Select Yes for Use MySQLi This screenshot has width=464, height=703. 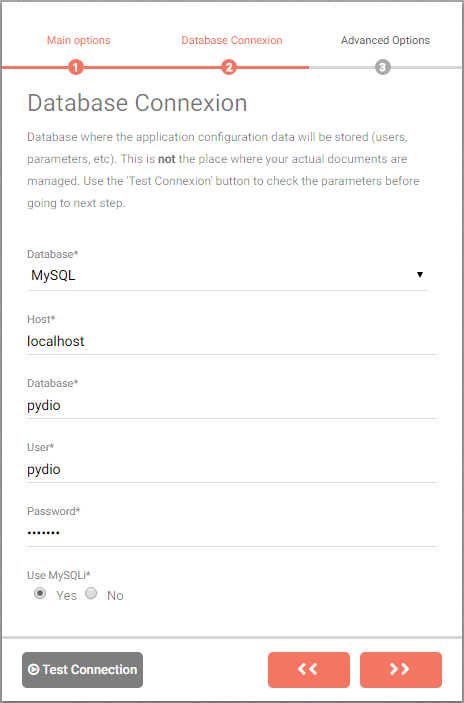pos(40,594)
